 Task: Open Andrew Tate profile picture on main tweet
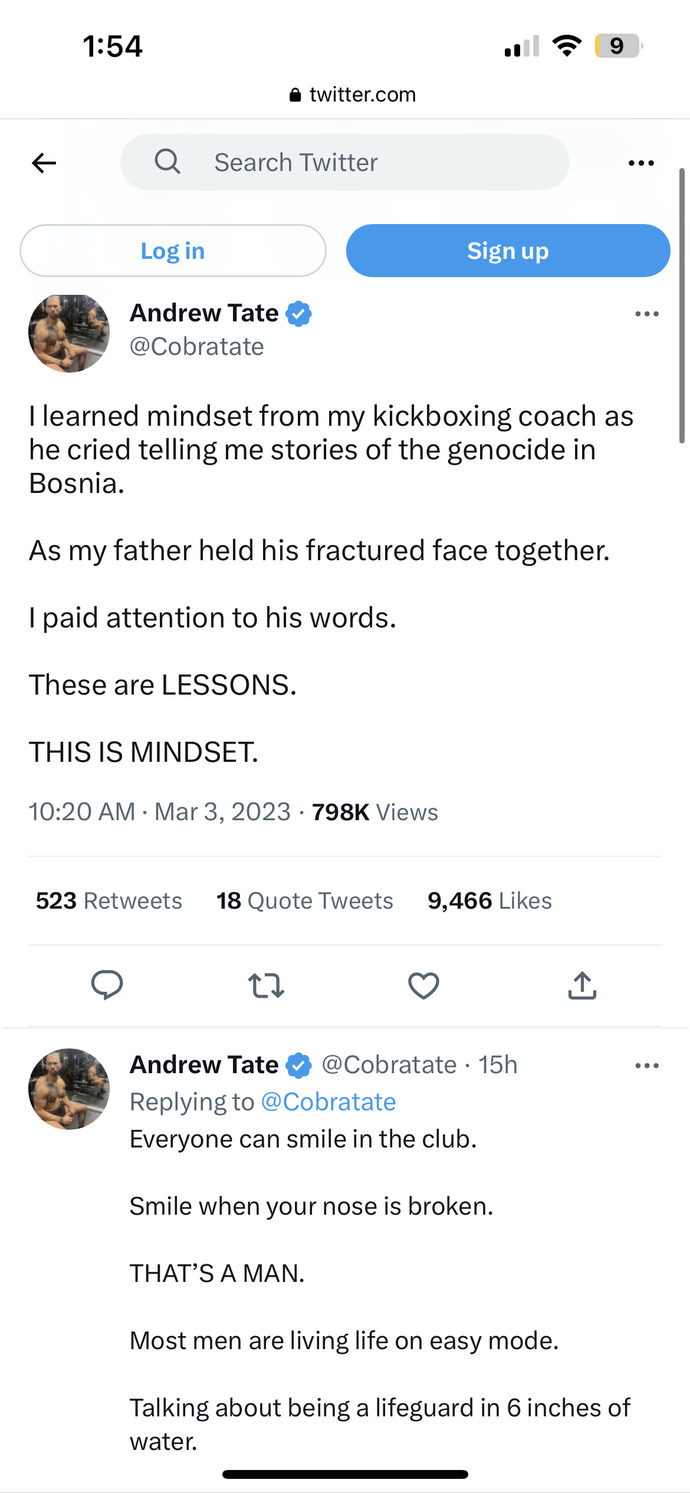[69, 333]
